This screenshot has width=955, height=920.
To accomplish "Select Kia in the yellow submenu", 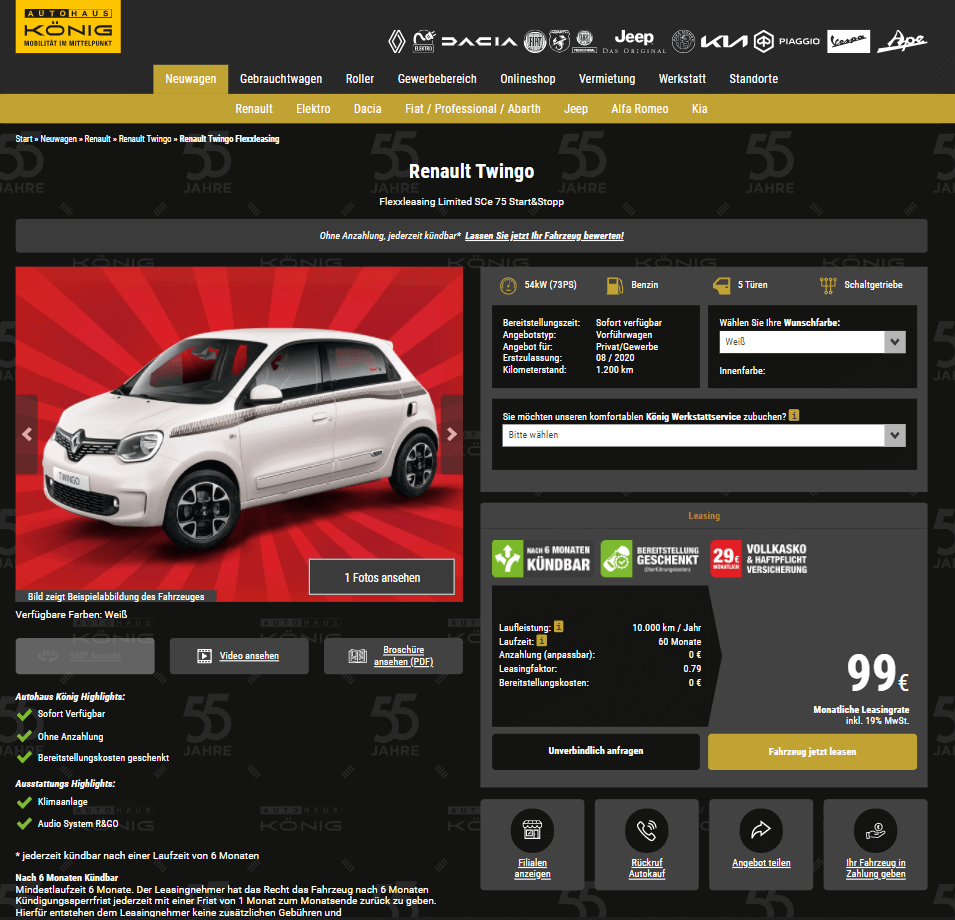I will 699,109.
